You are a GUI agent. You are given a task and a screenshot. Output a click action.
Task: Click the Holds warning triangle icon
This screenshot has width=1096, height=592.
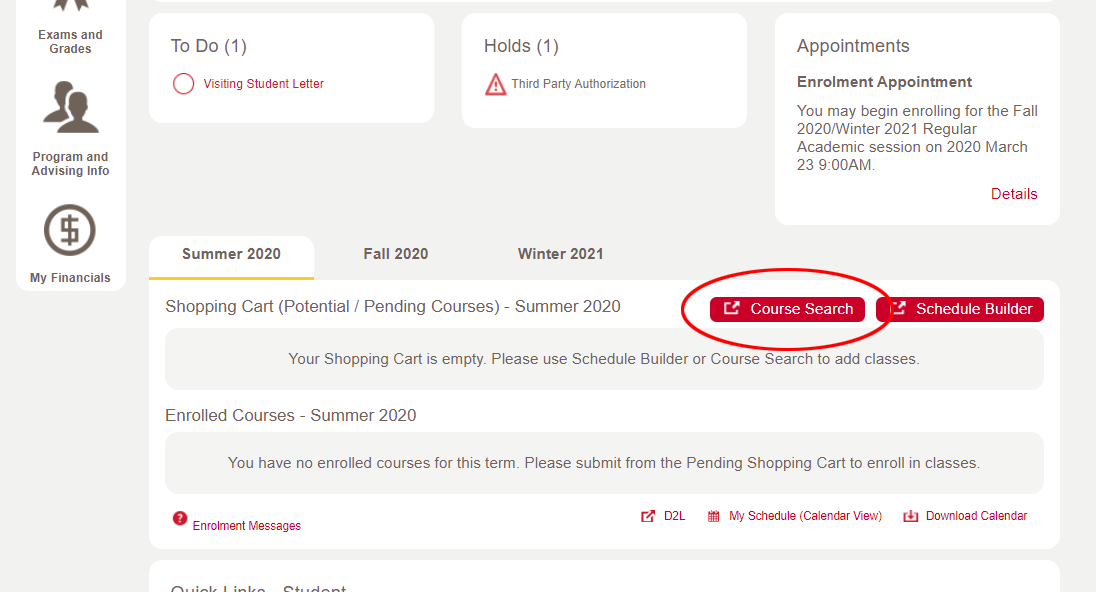click(x=496, y=85)
